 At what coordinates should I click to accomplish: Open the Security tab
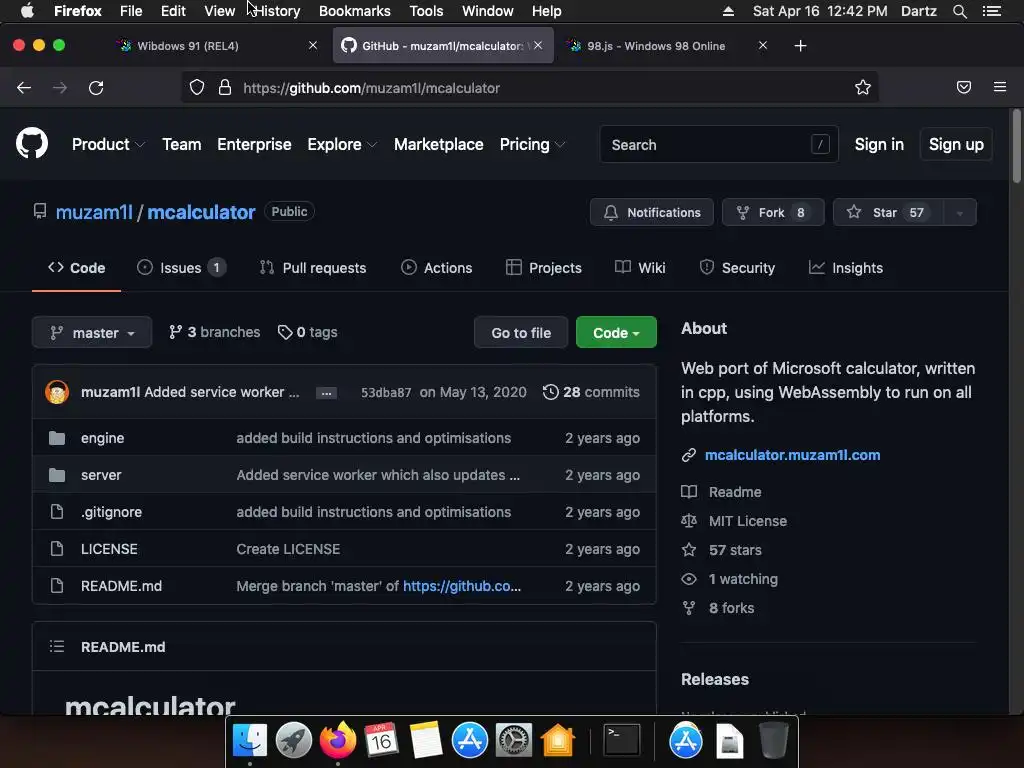pos(737,268)
